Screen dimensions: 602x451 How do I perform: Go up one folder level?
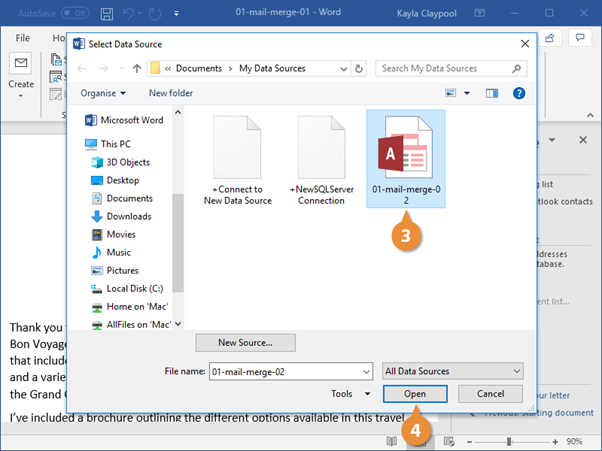[137, 68]
